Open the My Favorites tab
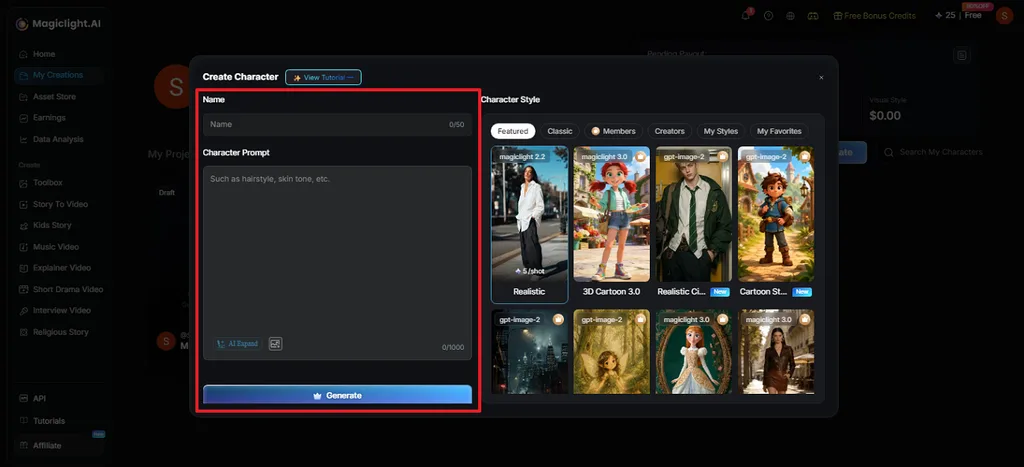1024x467 pixels. [x=779, y=131]
